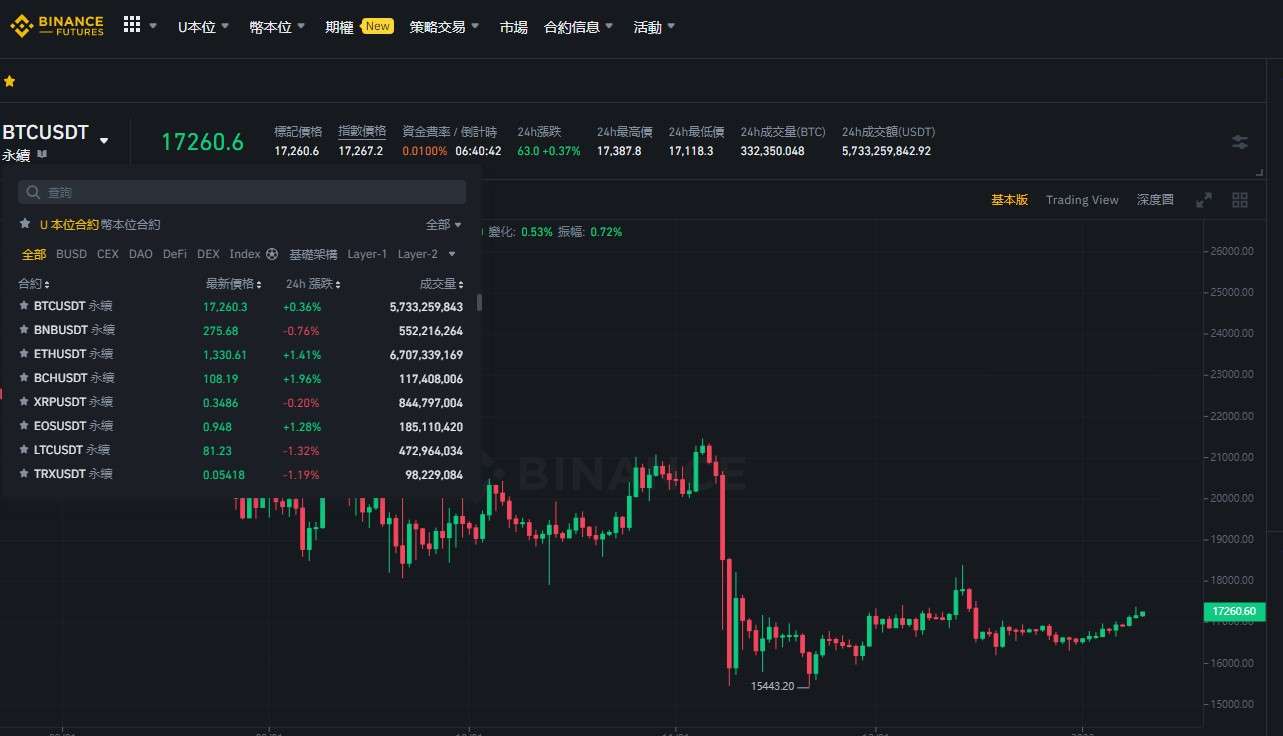The height and width of the screenshot is (736, 1283).
Task: Click the search magnifier icon in contract panel
Action: tap(34, 192)
